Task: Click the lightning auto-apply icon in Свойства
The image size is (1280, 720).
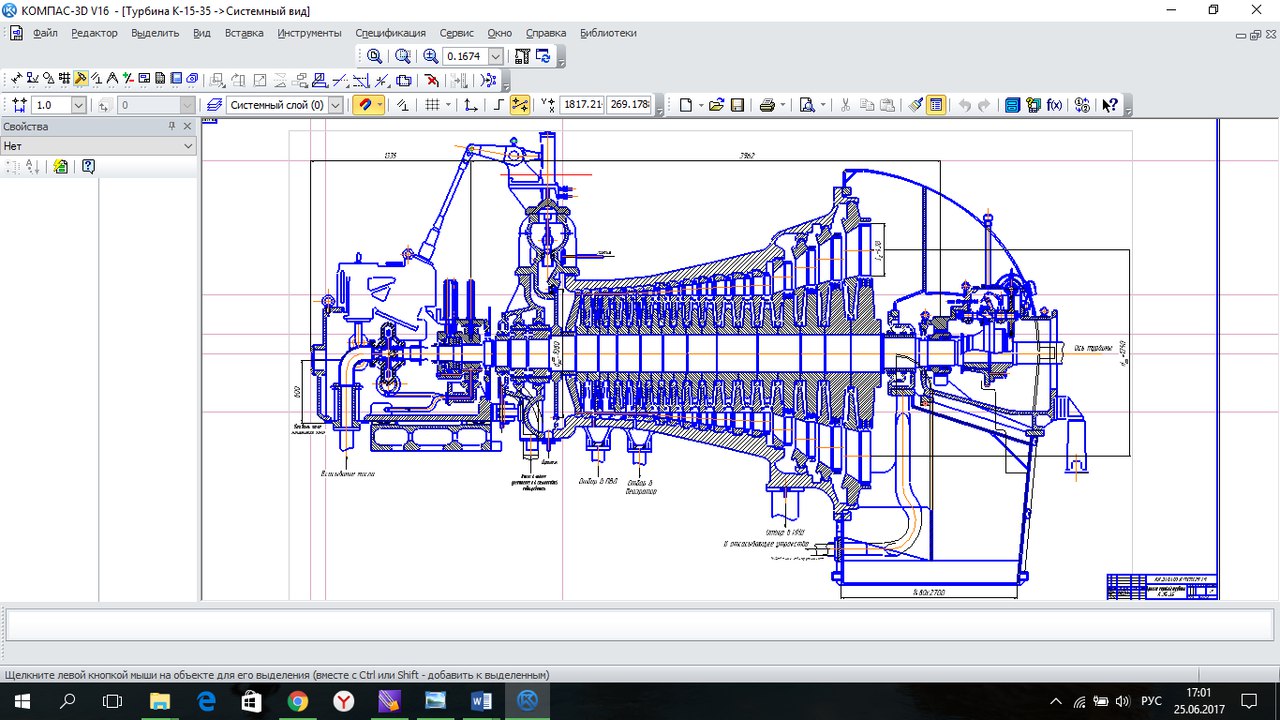Action: tap(61, 166)
